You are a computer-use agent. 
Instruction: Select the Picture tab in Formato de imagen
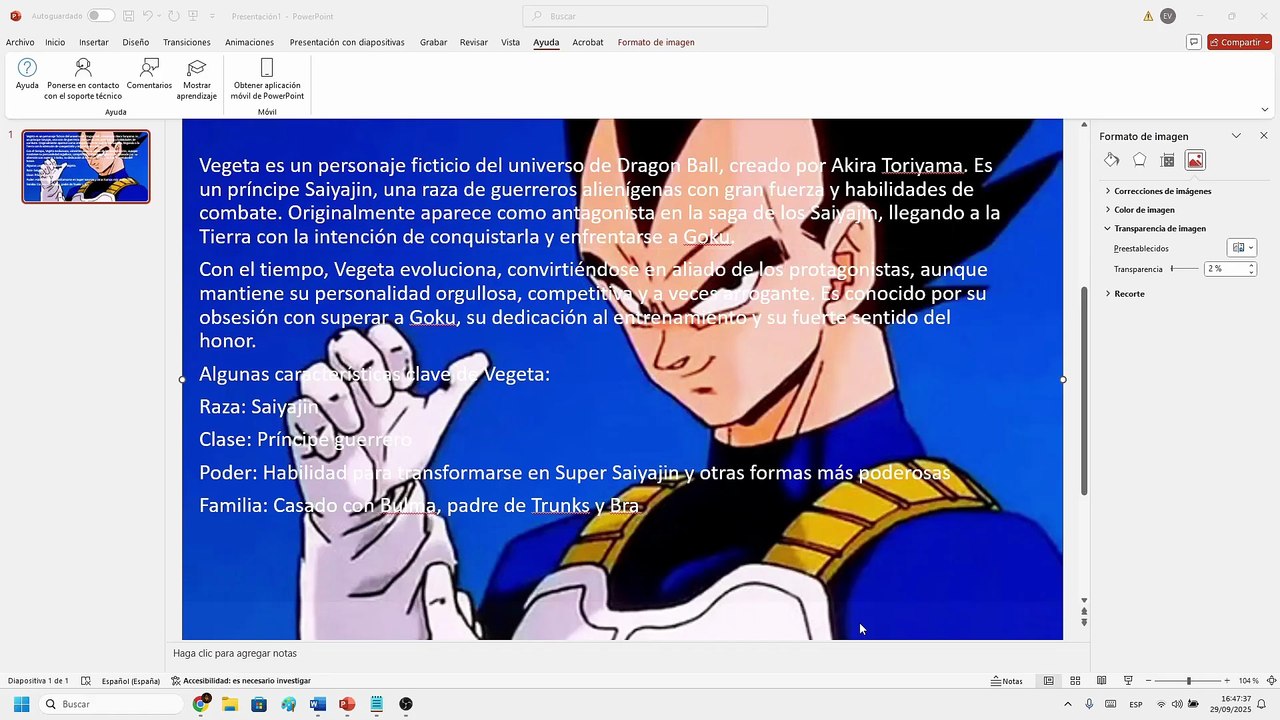coord(1195,160)
